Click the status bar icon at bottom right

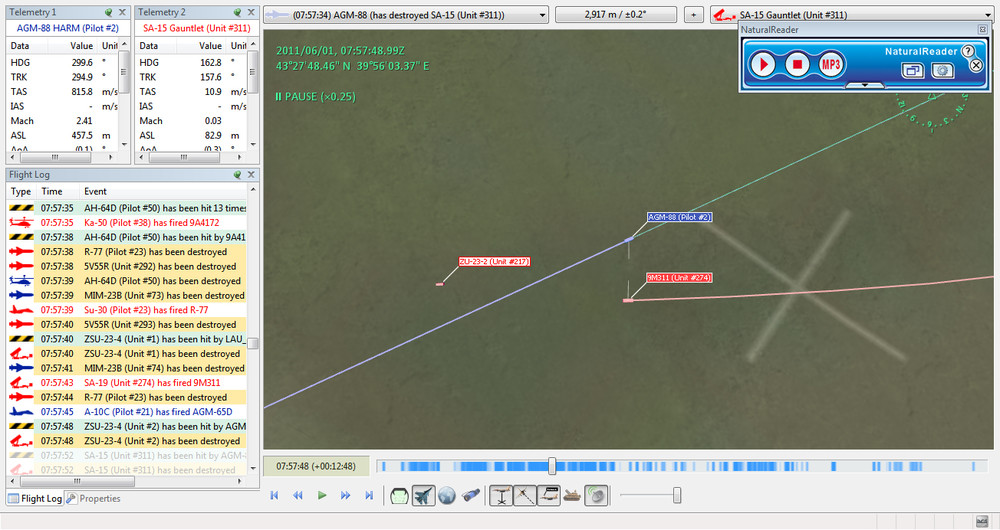tap(982, 521)
